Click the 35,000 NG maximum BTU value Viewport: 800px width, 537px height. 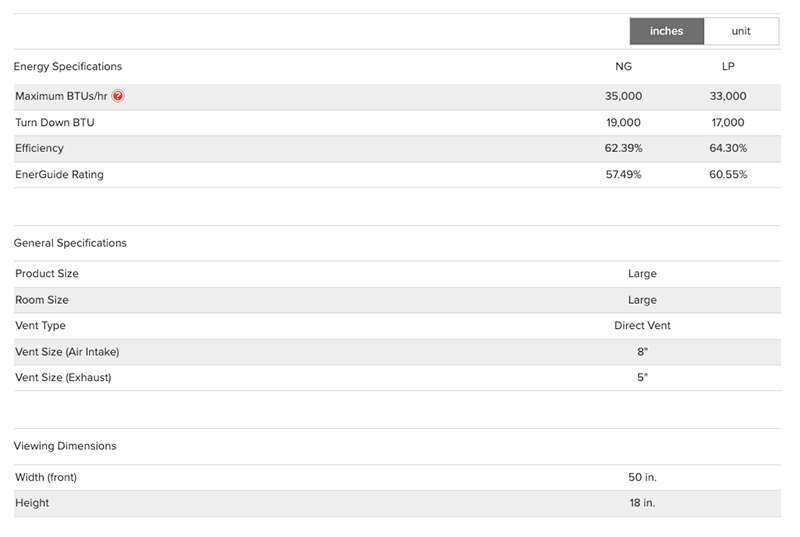pos(623,96)
